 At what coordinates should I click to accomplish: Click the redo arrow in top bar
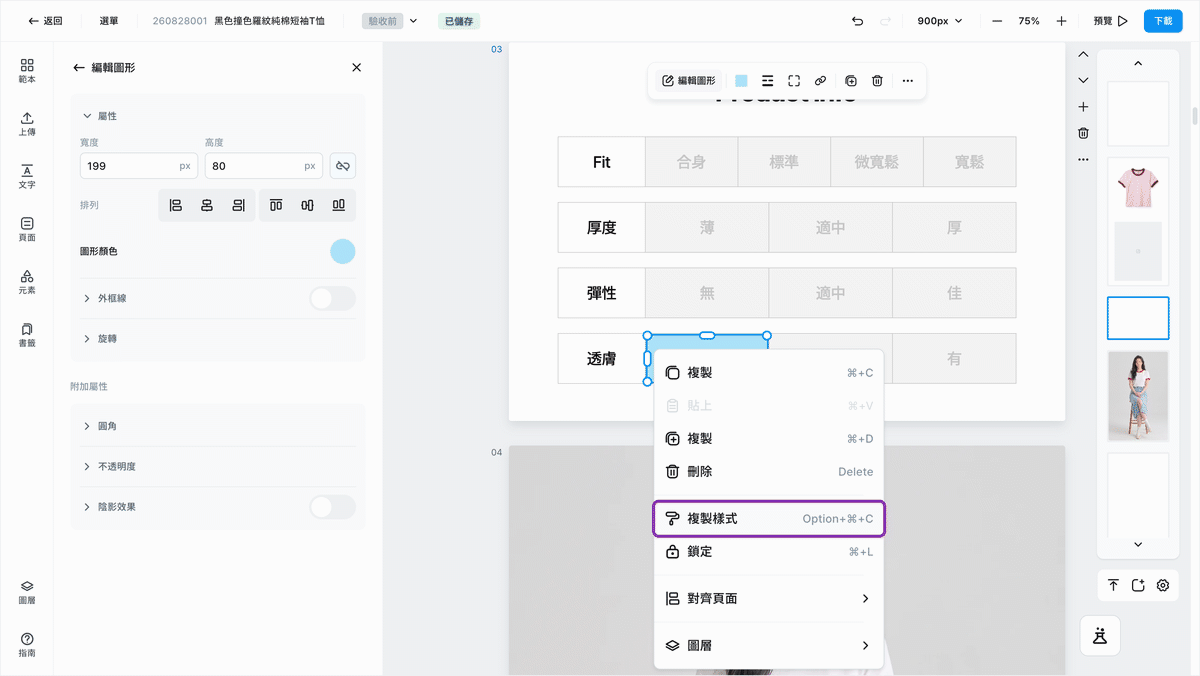click(885, 21)
